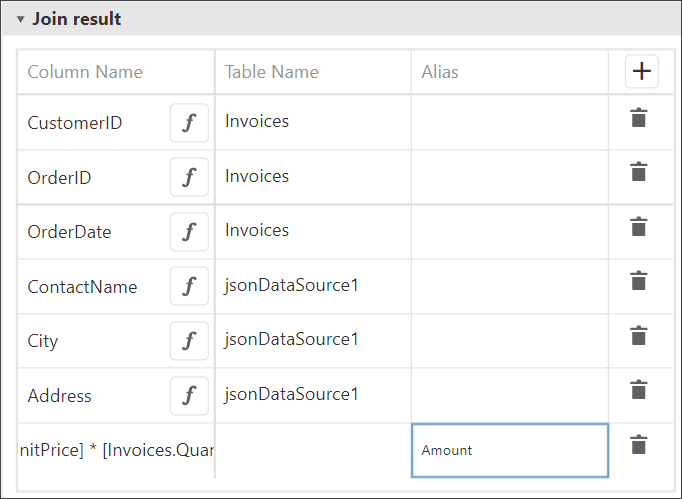Collapse the Join result section
682x499 pixels.
20,19
